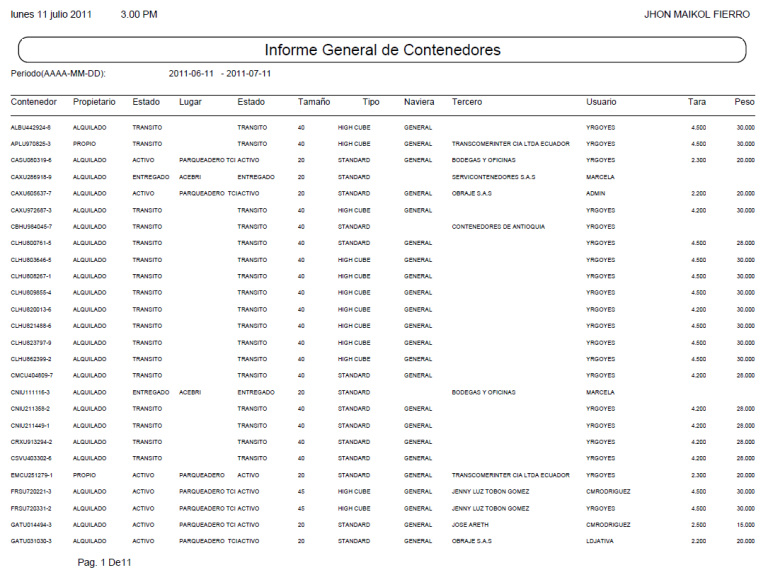Click the Tercero column header
The image size is (768, 575).
(467, 102)
